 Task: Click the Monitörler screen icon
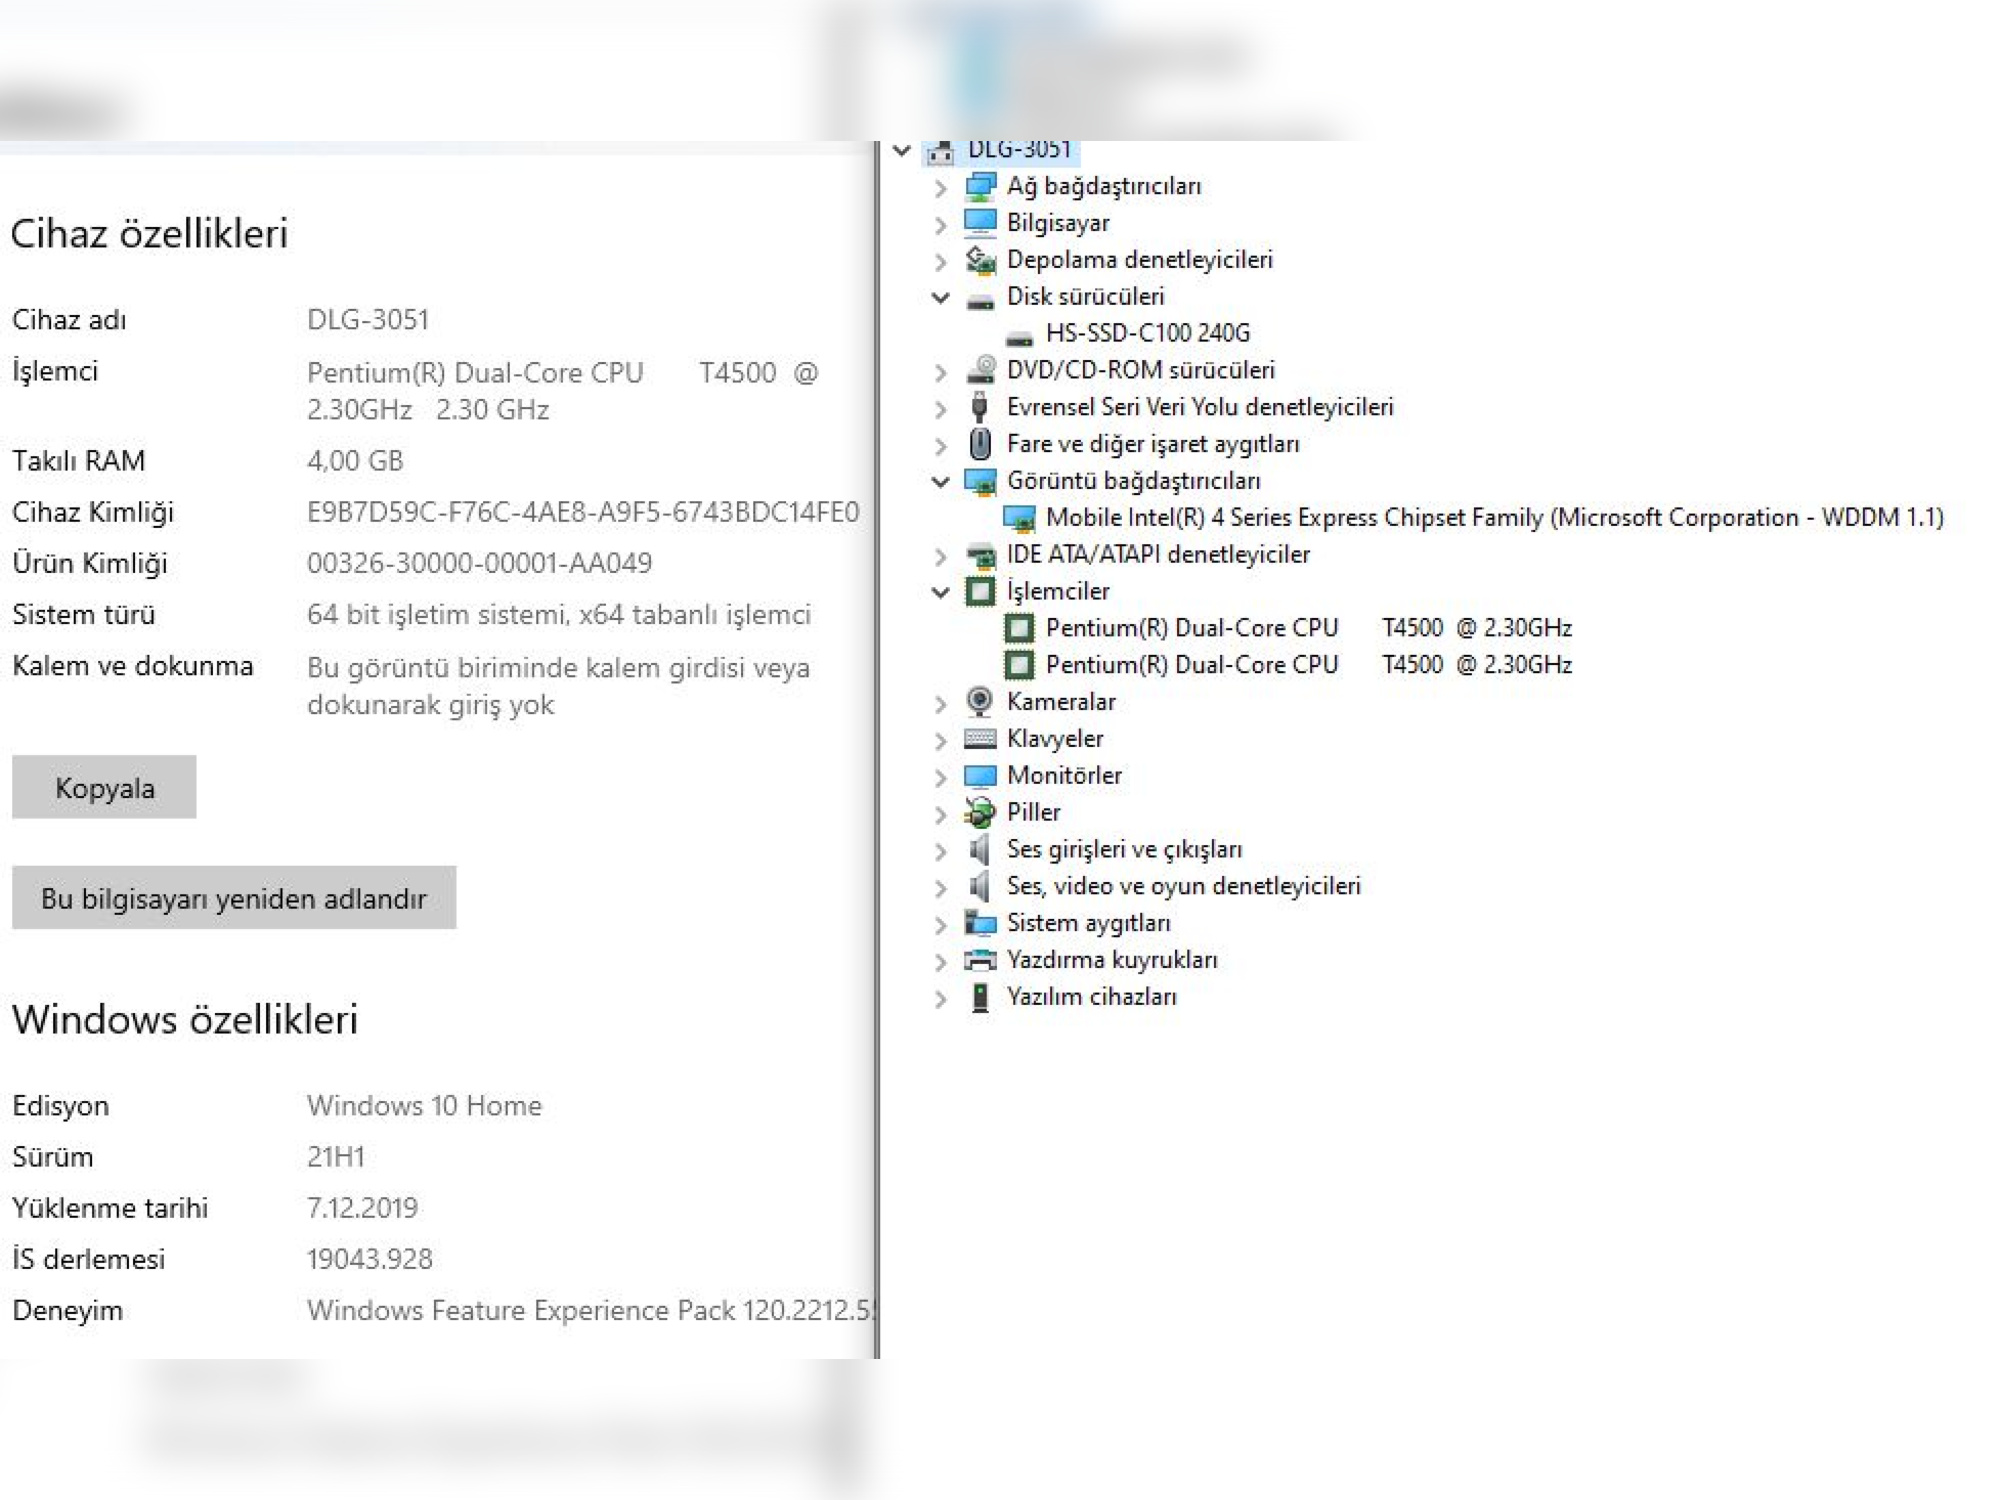980,776
